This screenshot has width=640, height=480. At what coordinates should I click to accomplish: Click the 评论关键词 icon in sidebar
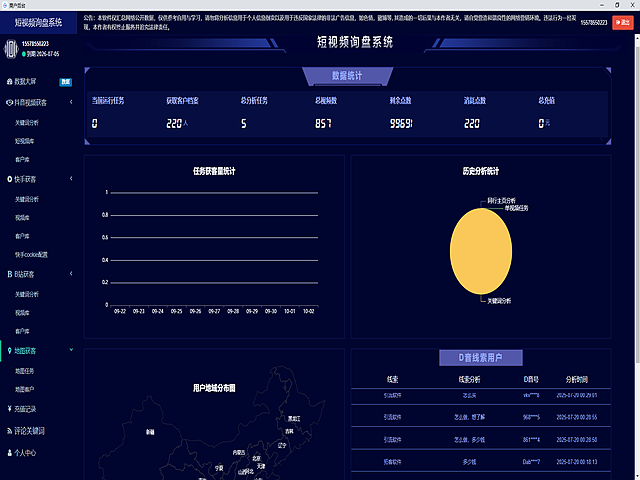tap(9, 431)
